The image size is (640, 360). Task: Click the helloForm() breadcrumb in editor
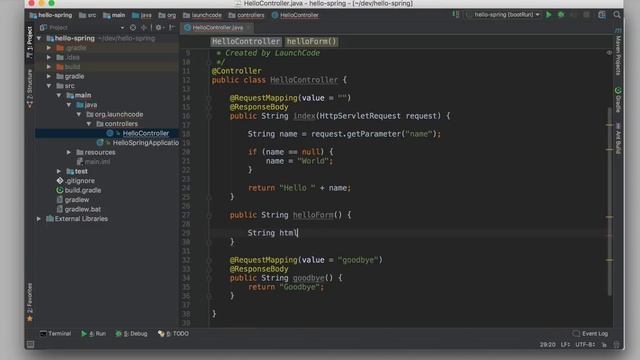point(311,41)
